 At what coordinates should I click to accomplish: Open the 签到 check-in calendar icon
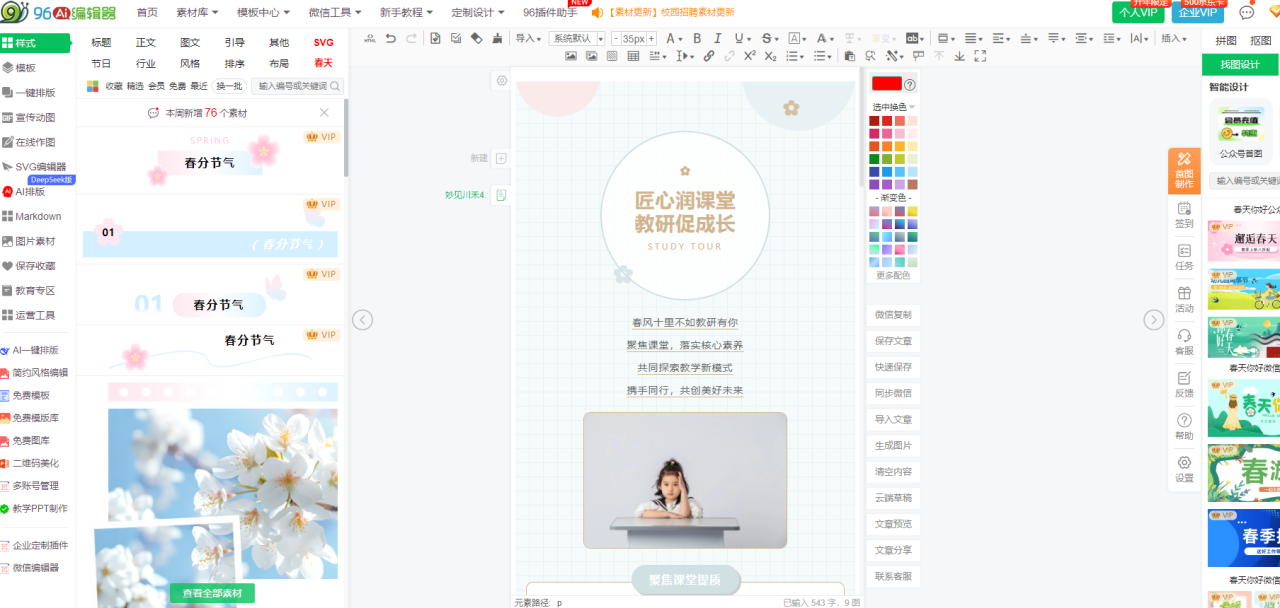point(1184,214)
